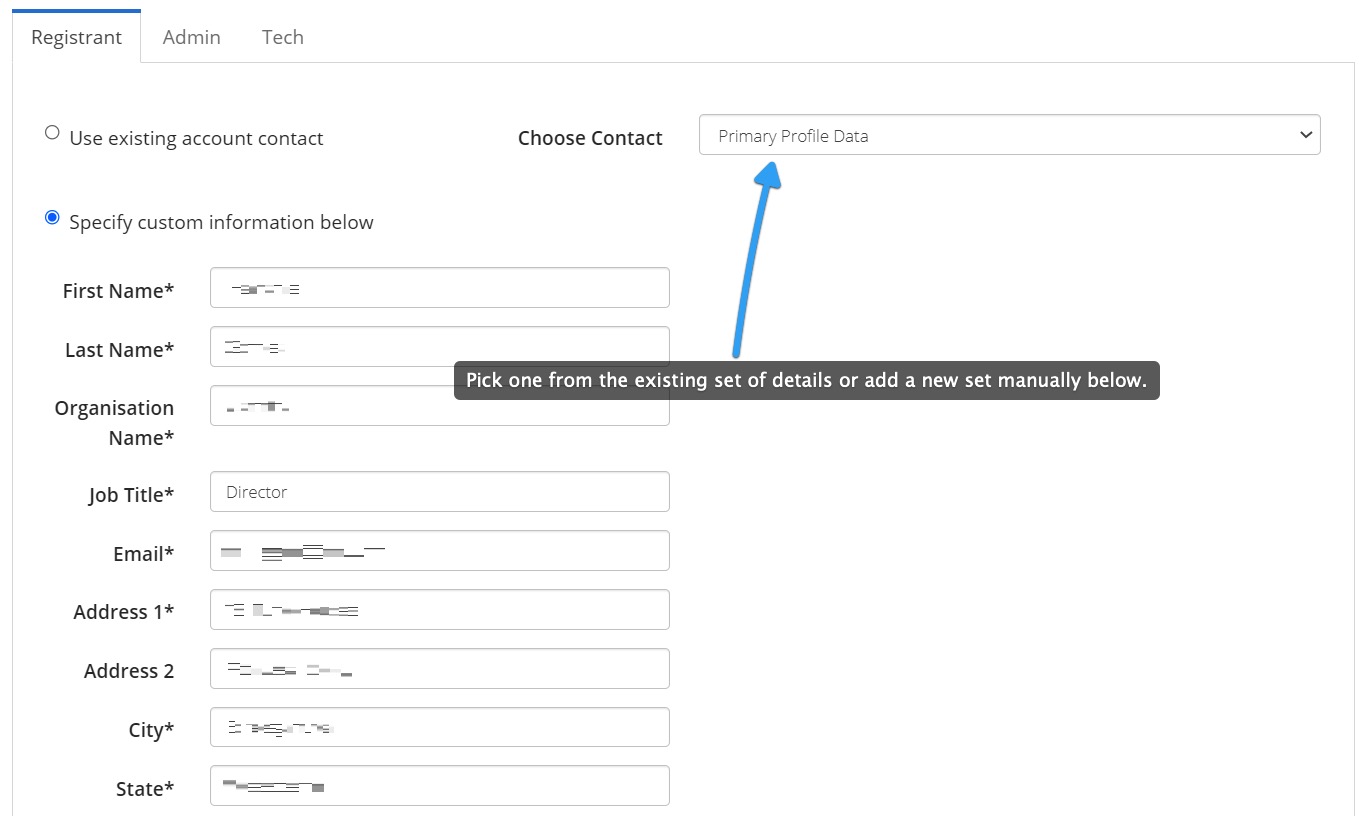The image size is (1372, 816).
Task: Click the blue arrow pointing at dropdown
Action: (x=752, y=260)
